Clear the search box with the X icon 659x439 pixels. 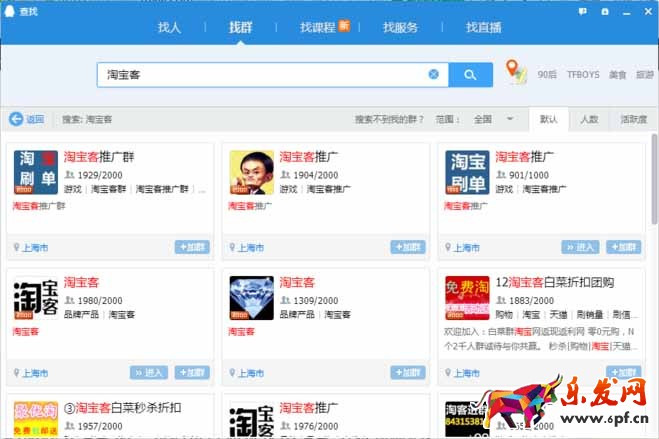pos(433,74)
